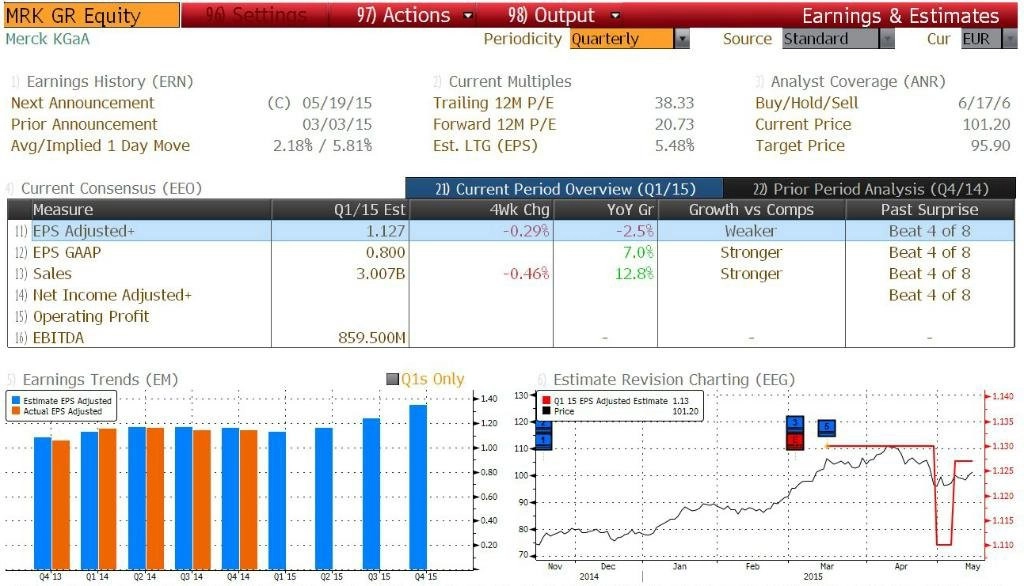Image resolution: width=1024 pixels, height=586 pixels.
Task: Click the Merck KGaA company name
Action: (x=48, y=39)
